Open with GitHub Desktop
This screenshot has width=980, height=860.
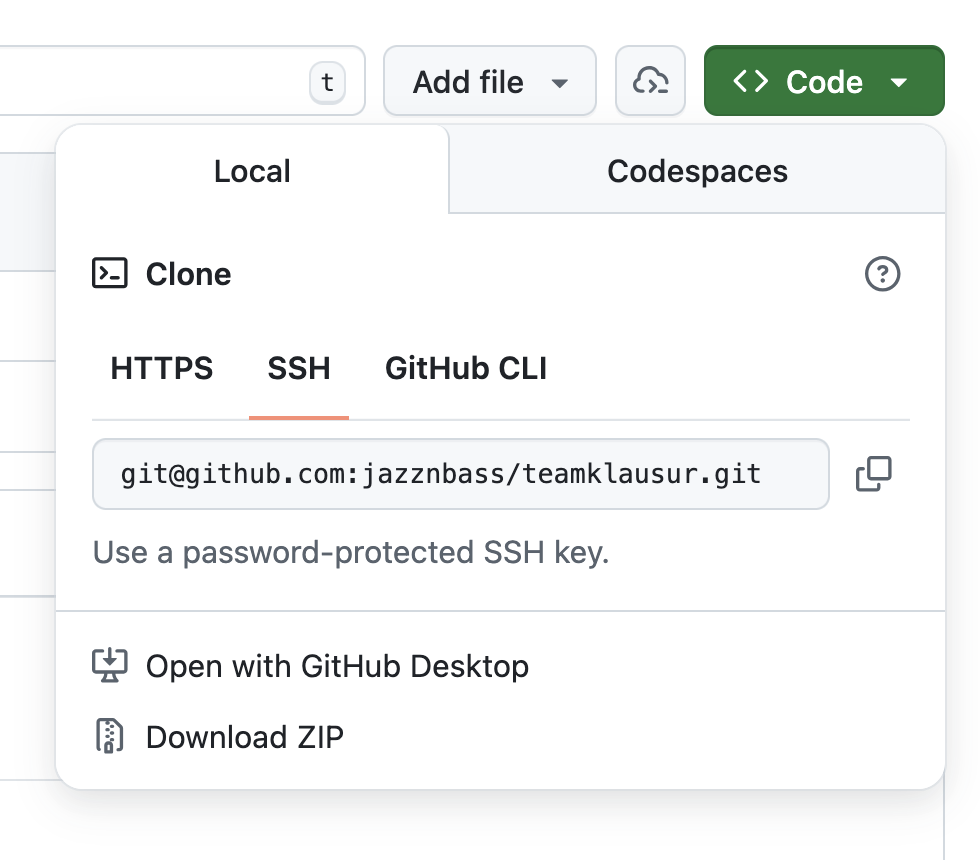pos(337,666)
